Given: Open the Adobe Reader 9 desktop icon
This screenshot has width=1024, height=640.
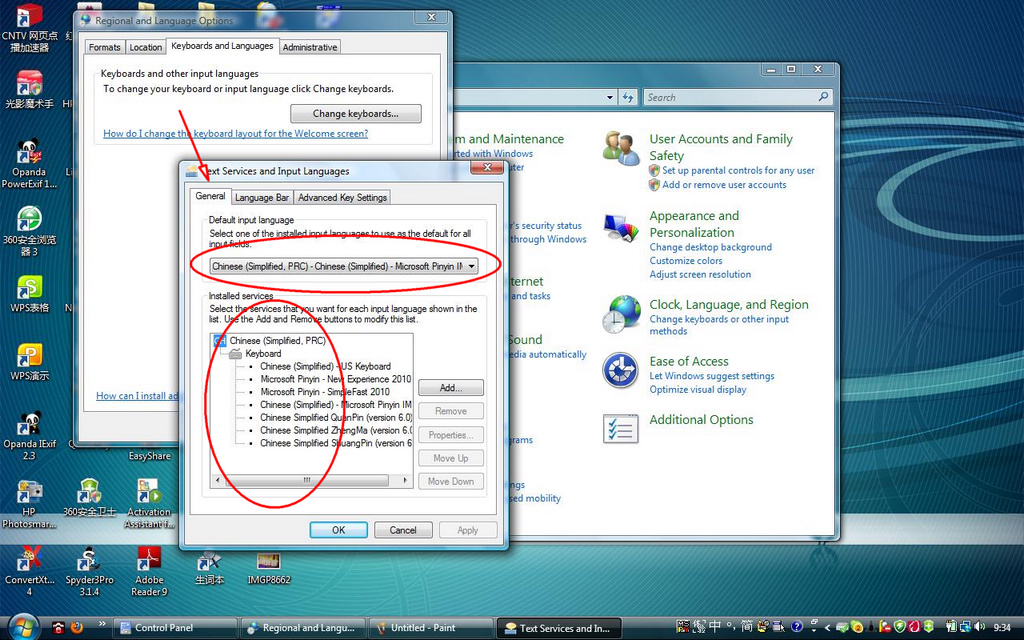Looking at the screenshot, I should pos(149,571).
